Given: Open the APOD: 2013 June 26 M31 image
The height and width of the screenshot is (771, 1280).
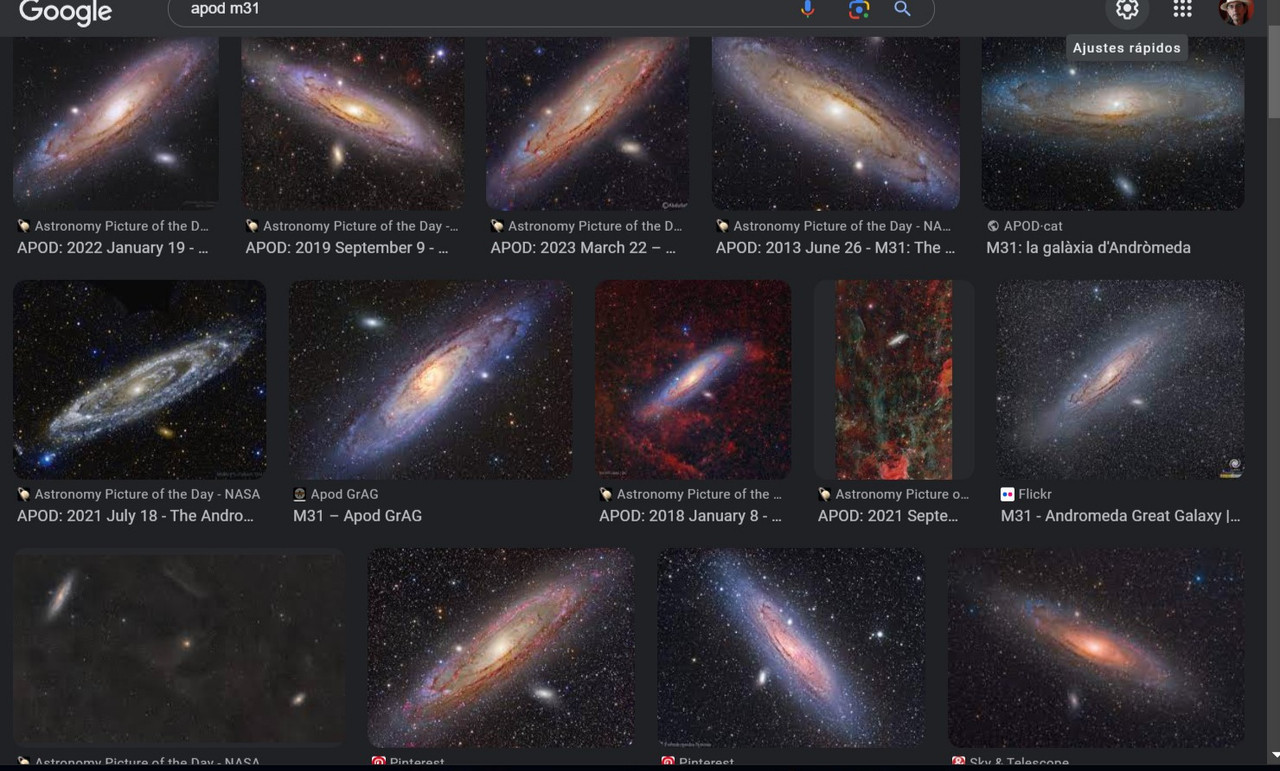Looking at the screenshot, I should pos(836,123).
